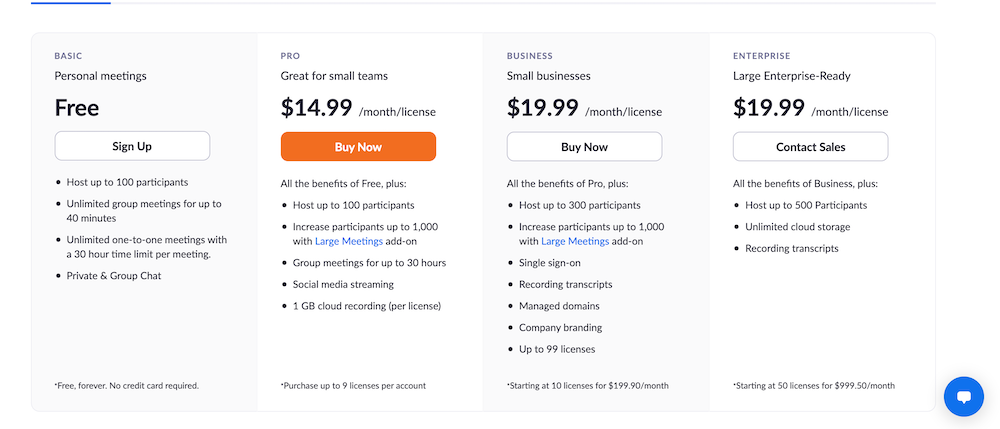Select the BUSINESS plan heading
Viewport: 1000px width, 429px height.
(530, 56)
